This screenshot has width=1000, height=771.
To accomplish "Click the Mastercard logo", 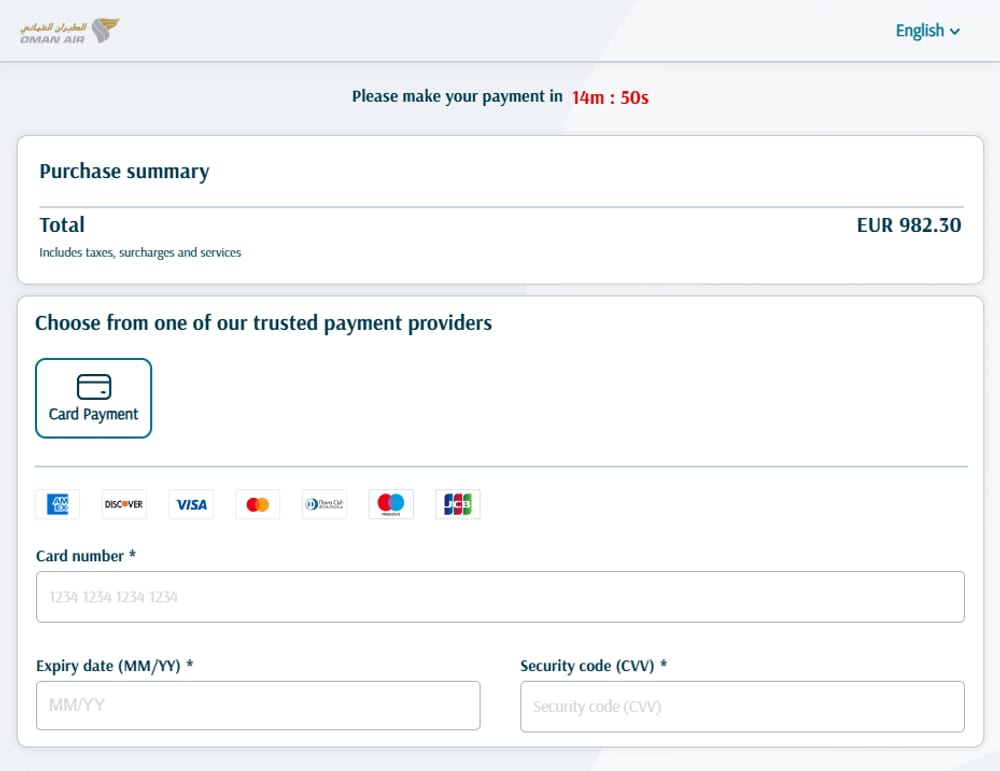I will tap(258, 504).
